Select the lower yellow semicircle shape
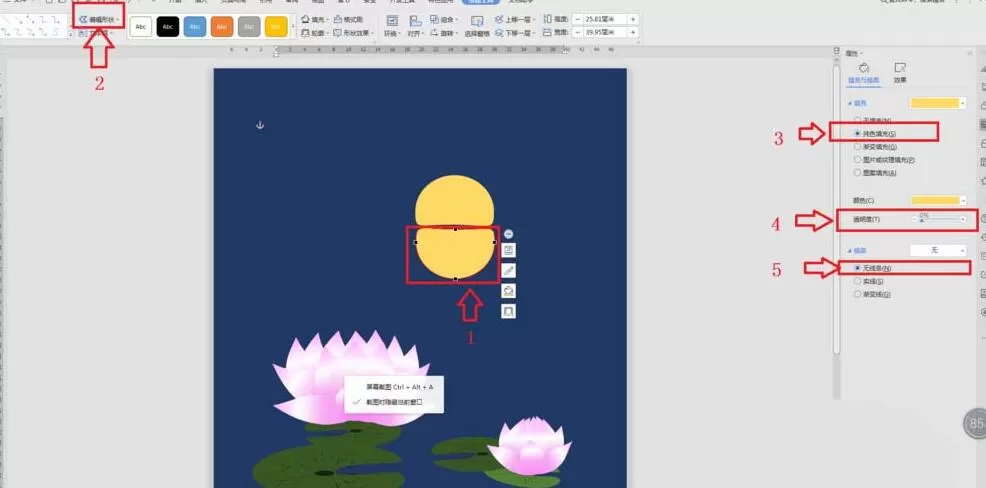 click(x=455, y=253)
